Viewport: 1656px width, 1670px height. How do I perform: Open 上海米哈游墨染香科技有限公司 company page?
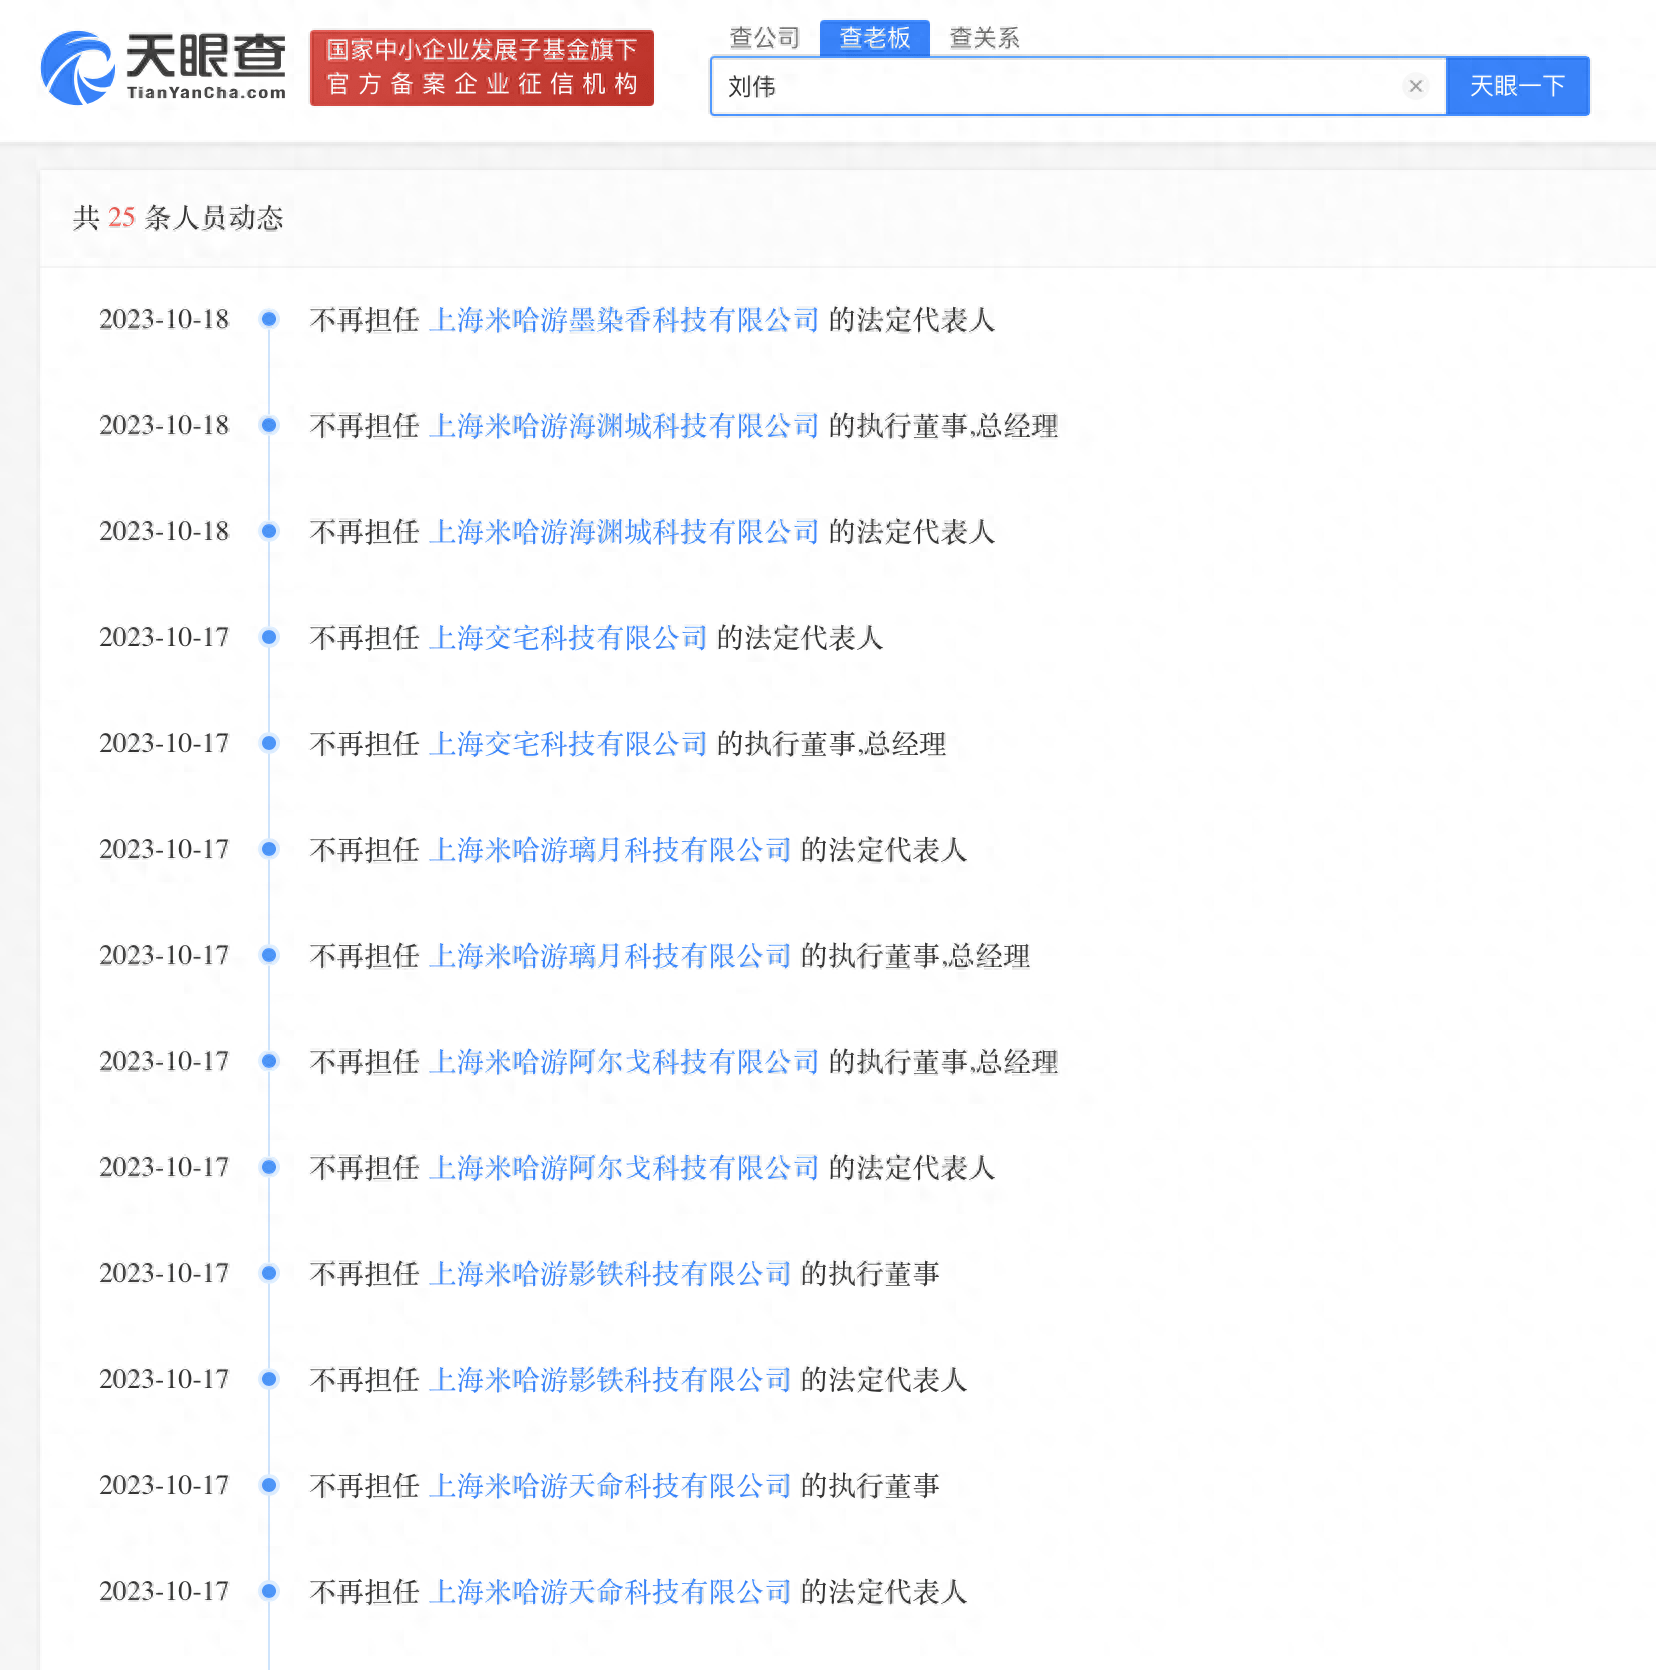pyautogui.click(x=625, y=321)
